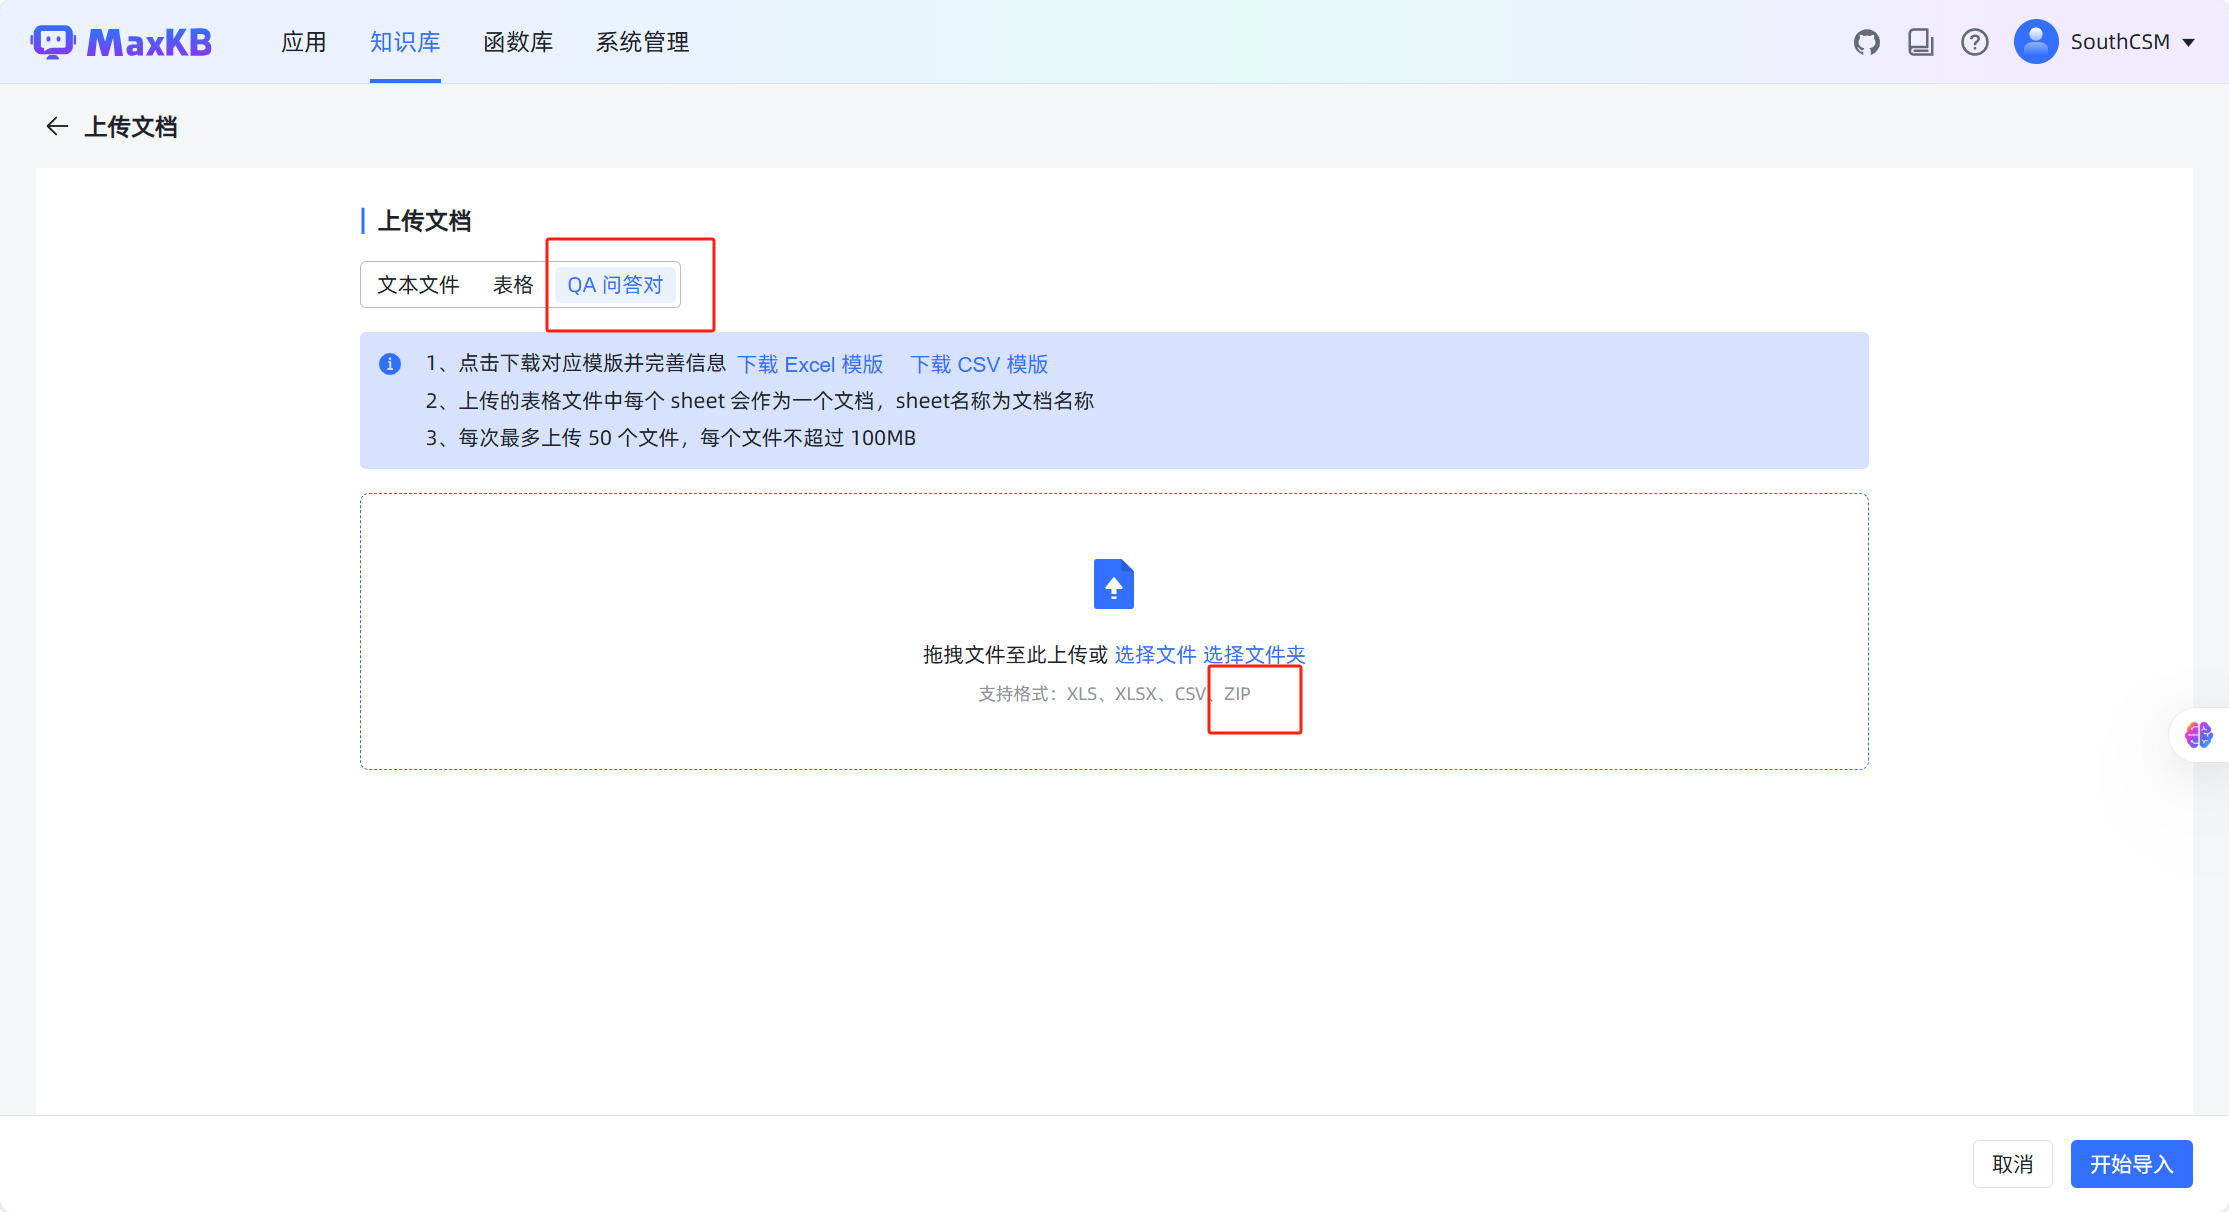Click the 选择文件夹 link
The height and width of the screenshot is (1212, 2229).
(1254, 655)
